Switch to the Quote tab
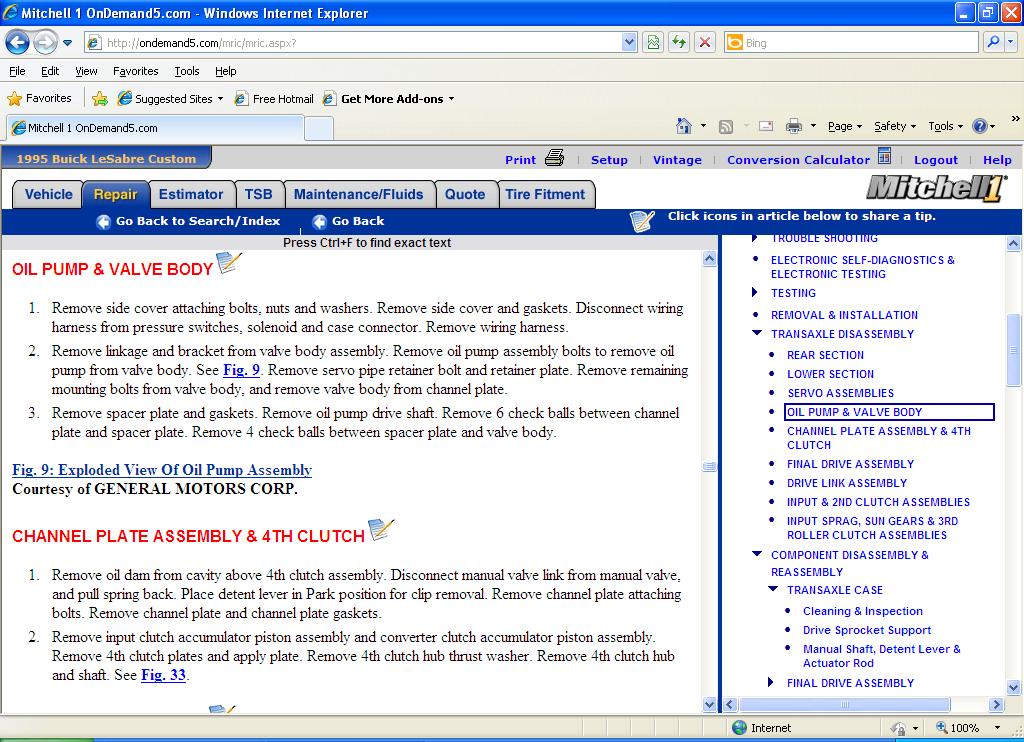The image size is (1024, 742). point(465,194)
